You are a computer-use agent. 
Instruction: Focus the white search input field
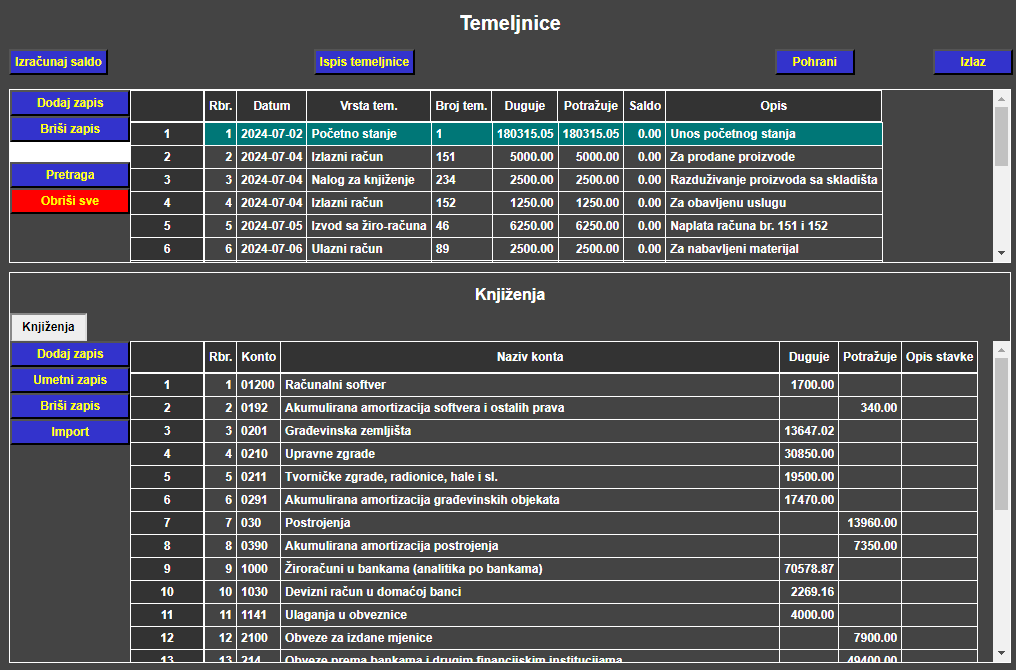click(x=70, y=152)
